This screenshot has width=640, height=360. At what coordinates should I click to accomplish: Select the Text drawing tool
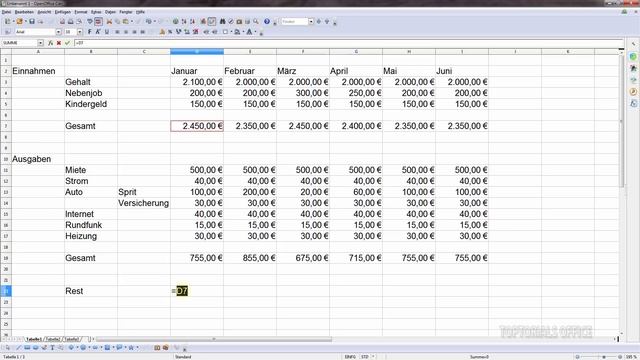click(52, 348)
